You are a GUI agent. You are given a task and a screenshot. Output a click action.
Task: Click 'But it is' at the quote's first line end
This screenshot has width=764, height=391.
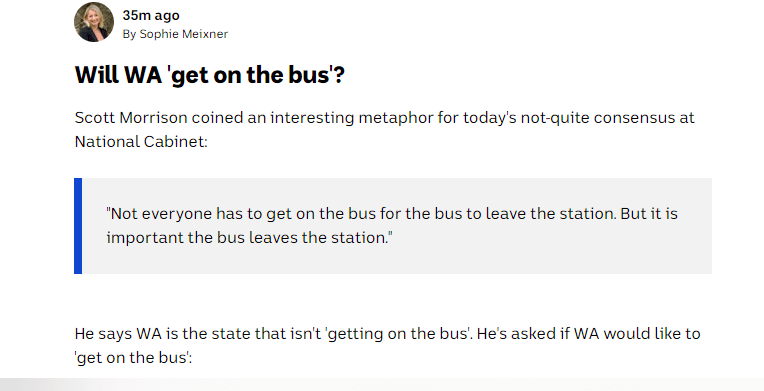coord(649,214)
